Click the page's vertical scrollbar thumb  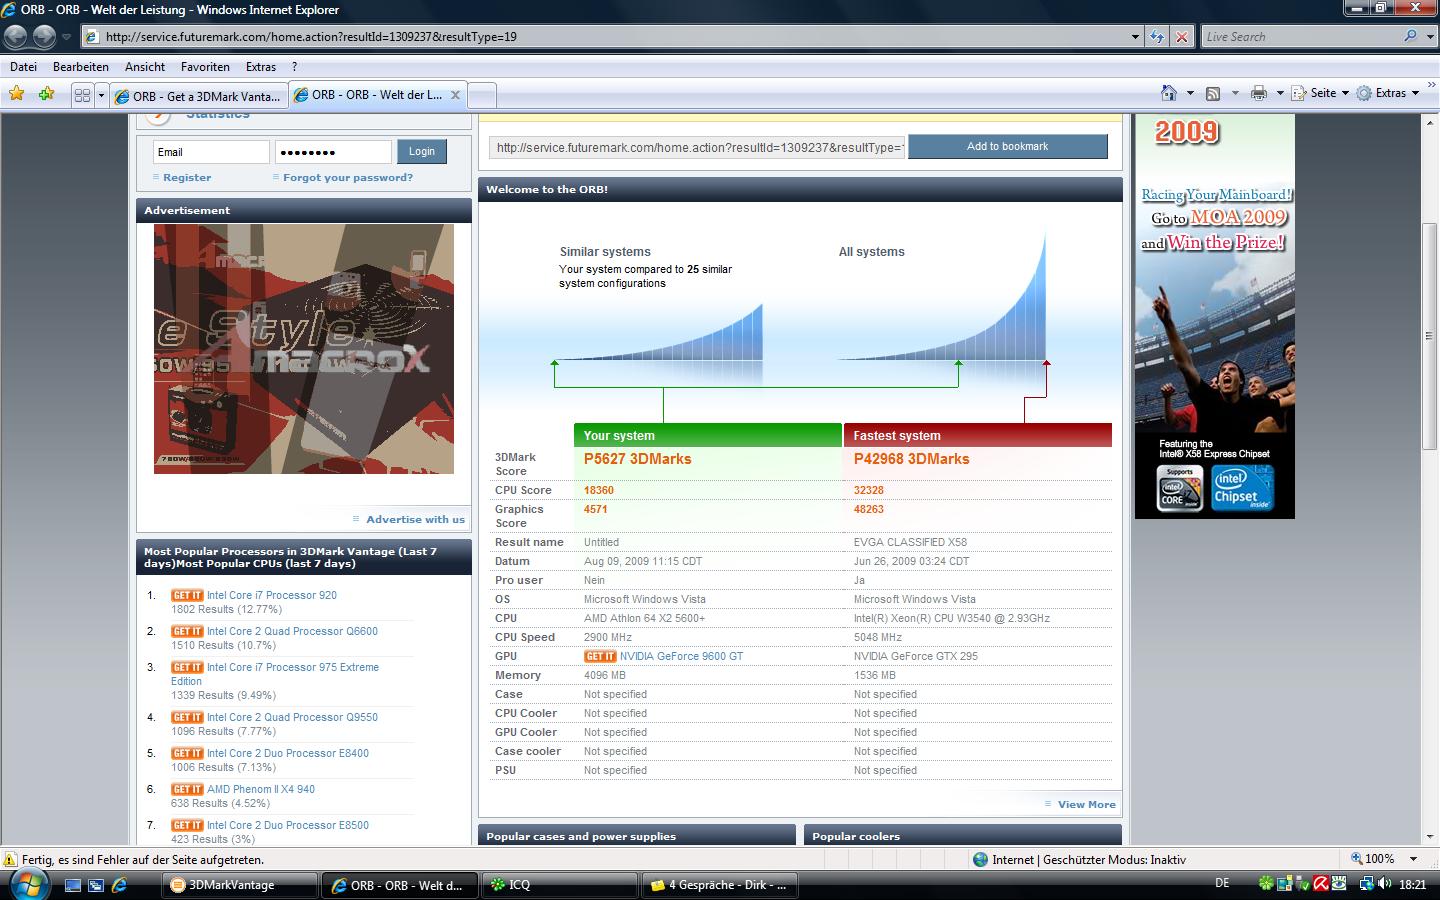coord(1430,335)
